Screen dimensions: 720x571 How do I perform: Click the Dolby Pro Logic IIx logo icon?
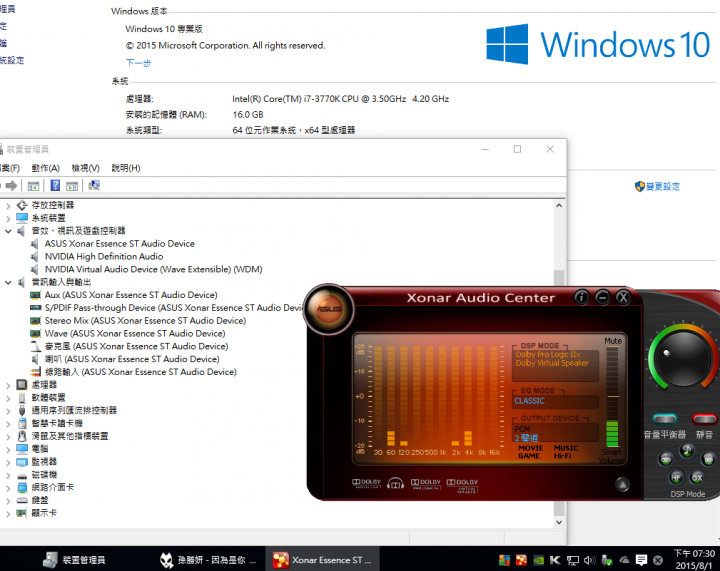(426, 484)
